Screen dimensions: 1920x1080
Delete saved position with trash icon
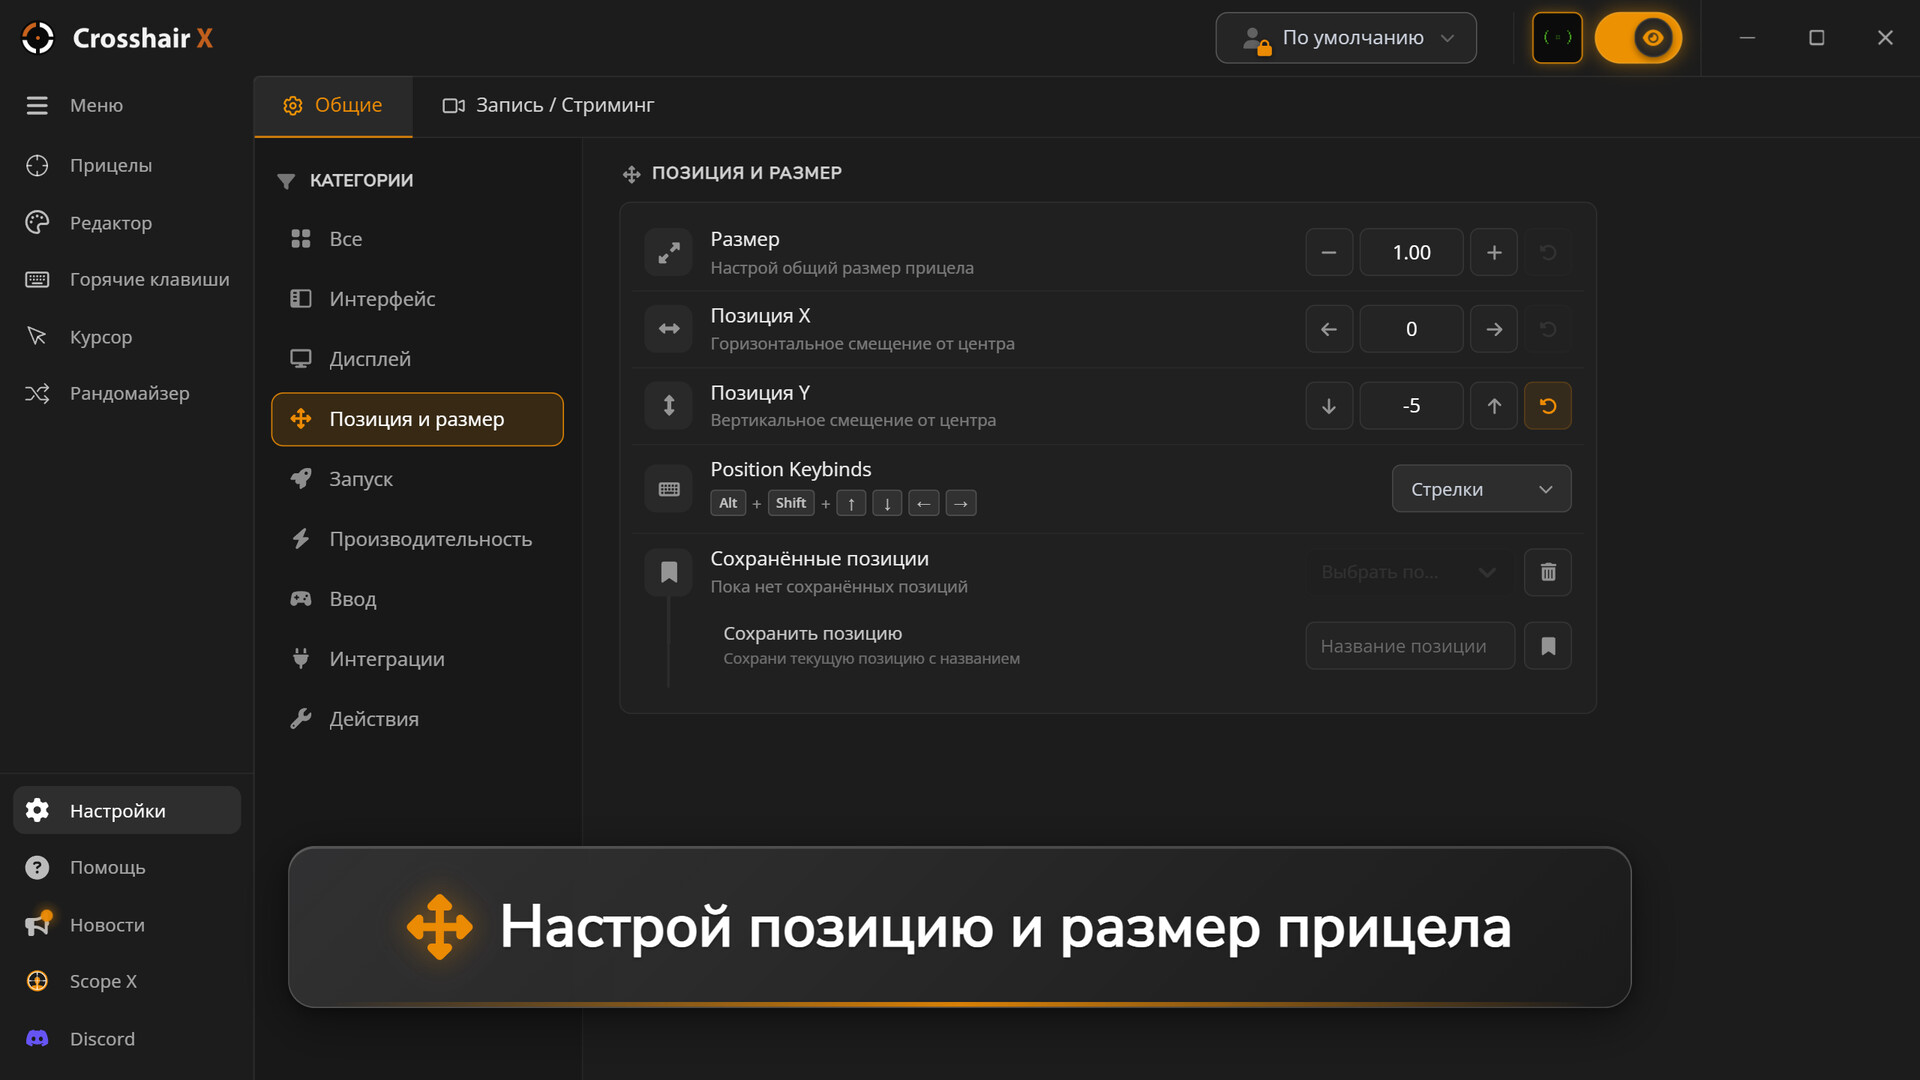tap(1548, 572)
